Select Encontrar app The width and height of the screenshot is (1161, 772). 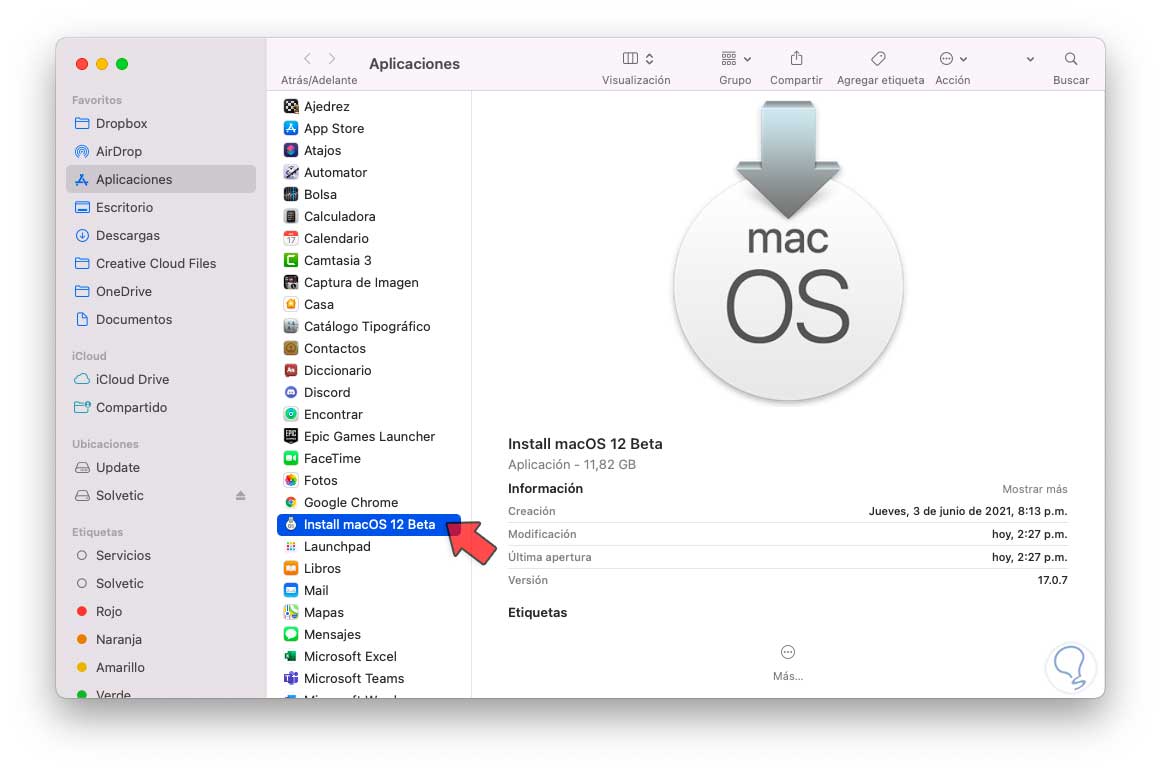[x=369, y=414]
